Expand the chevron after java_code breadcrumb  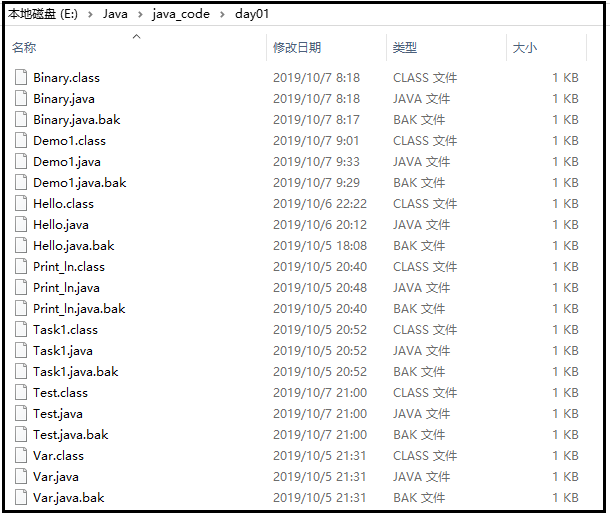point(222,15)
